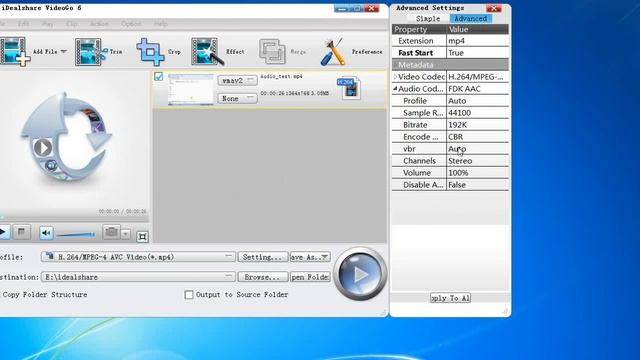This screenshot has width=640, height=360.
Task: Click the Sample Rate value 44100
Action: pyautogui.click(x=478, y=113)
